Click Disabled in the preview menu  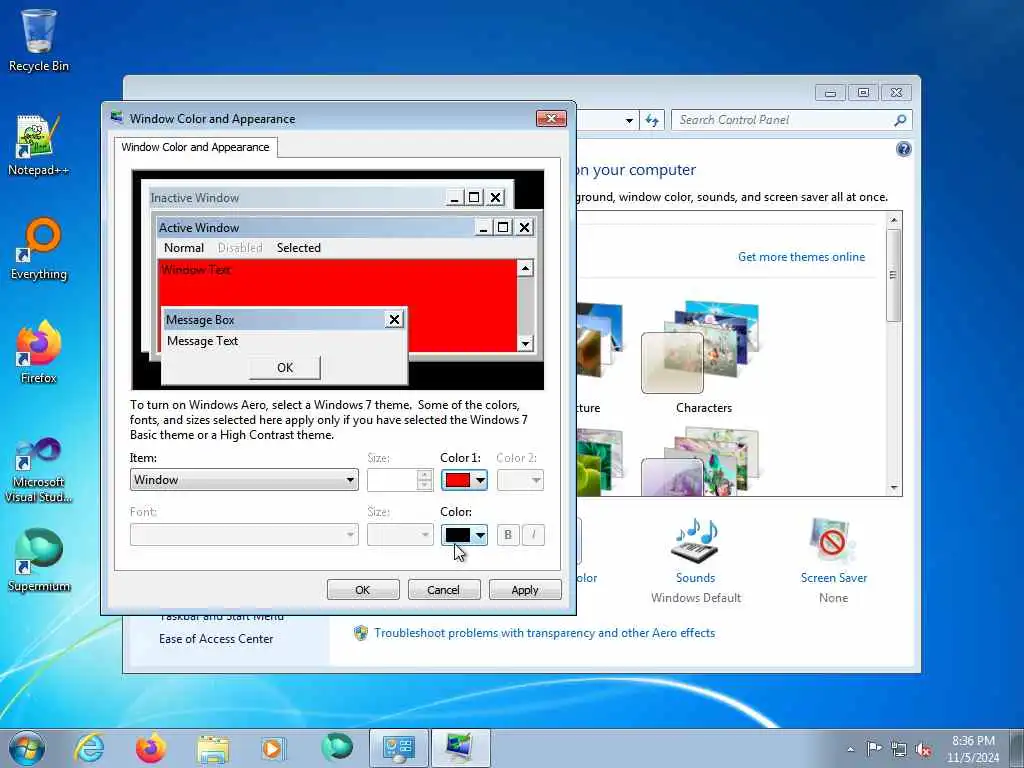(240, 248)
